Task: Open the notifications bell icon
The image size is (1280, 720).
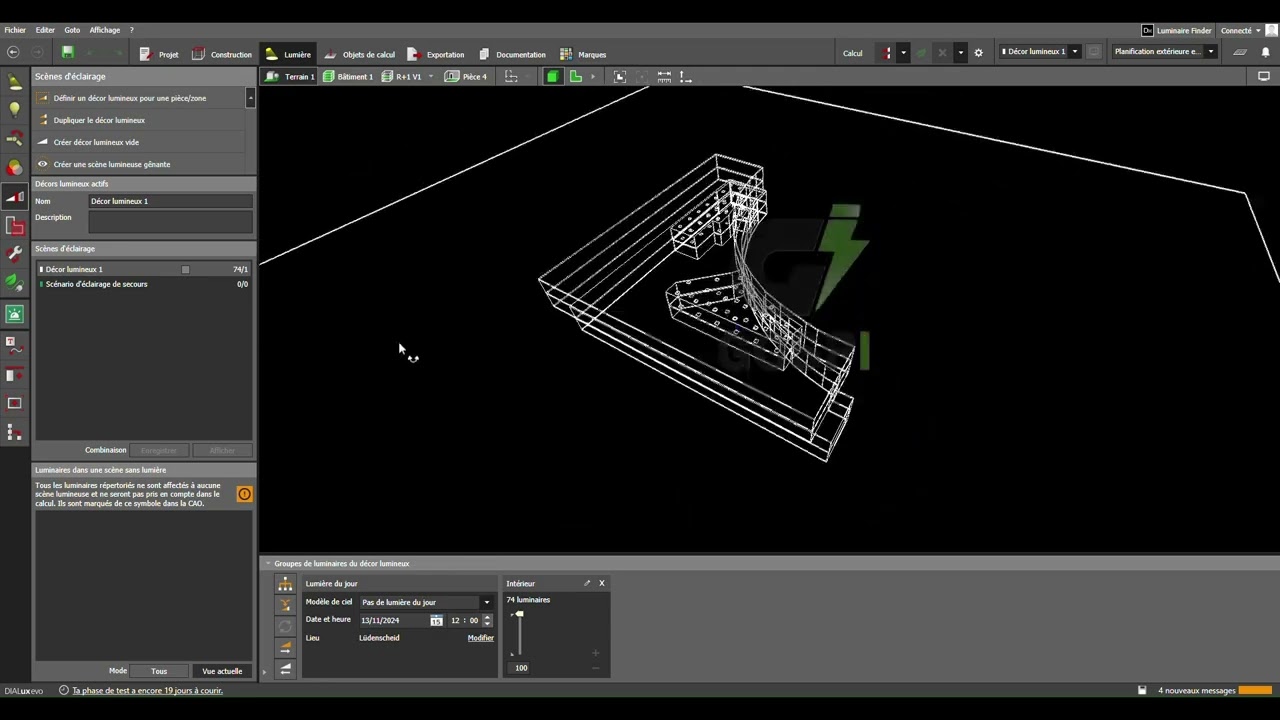Action: 1265,52
